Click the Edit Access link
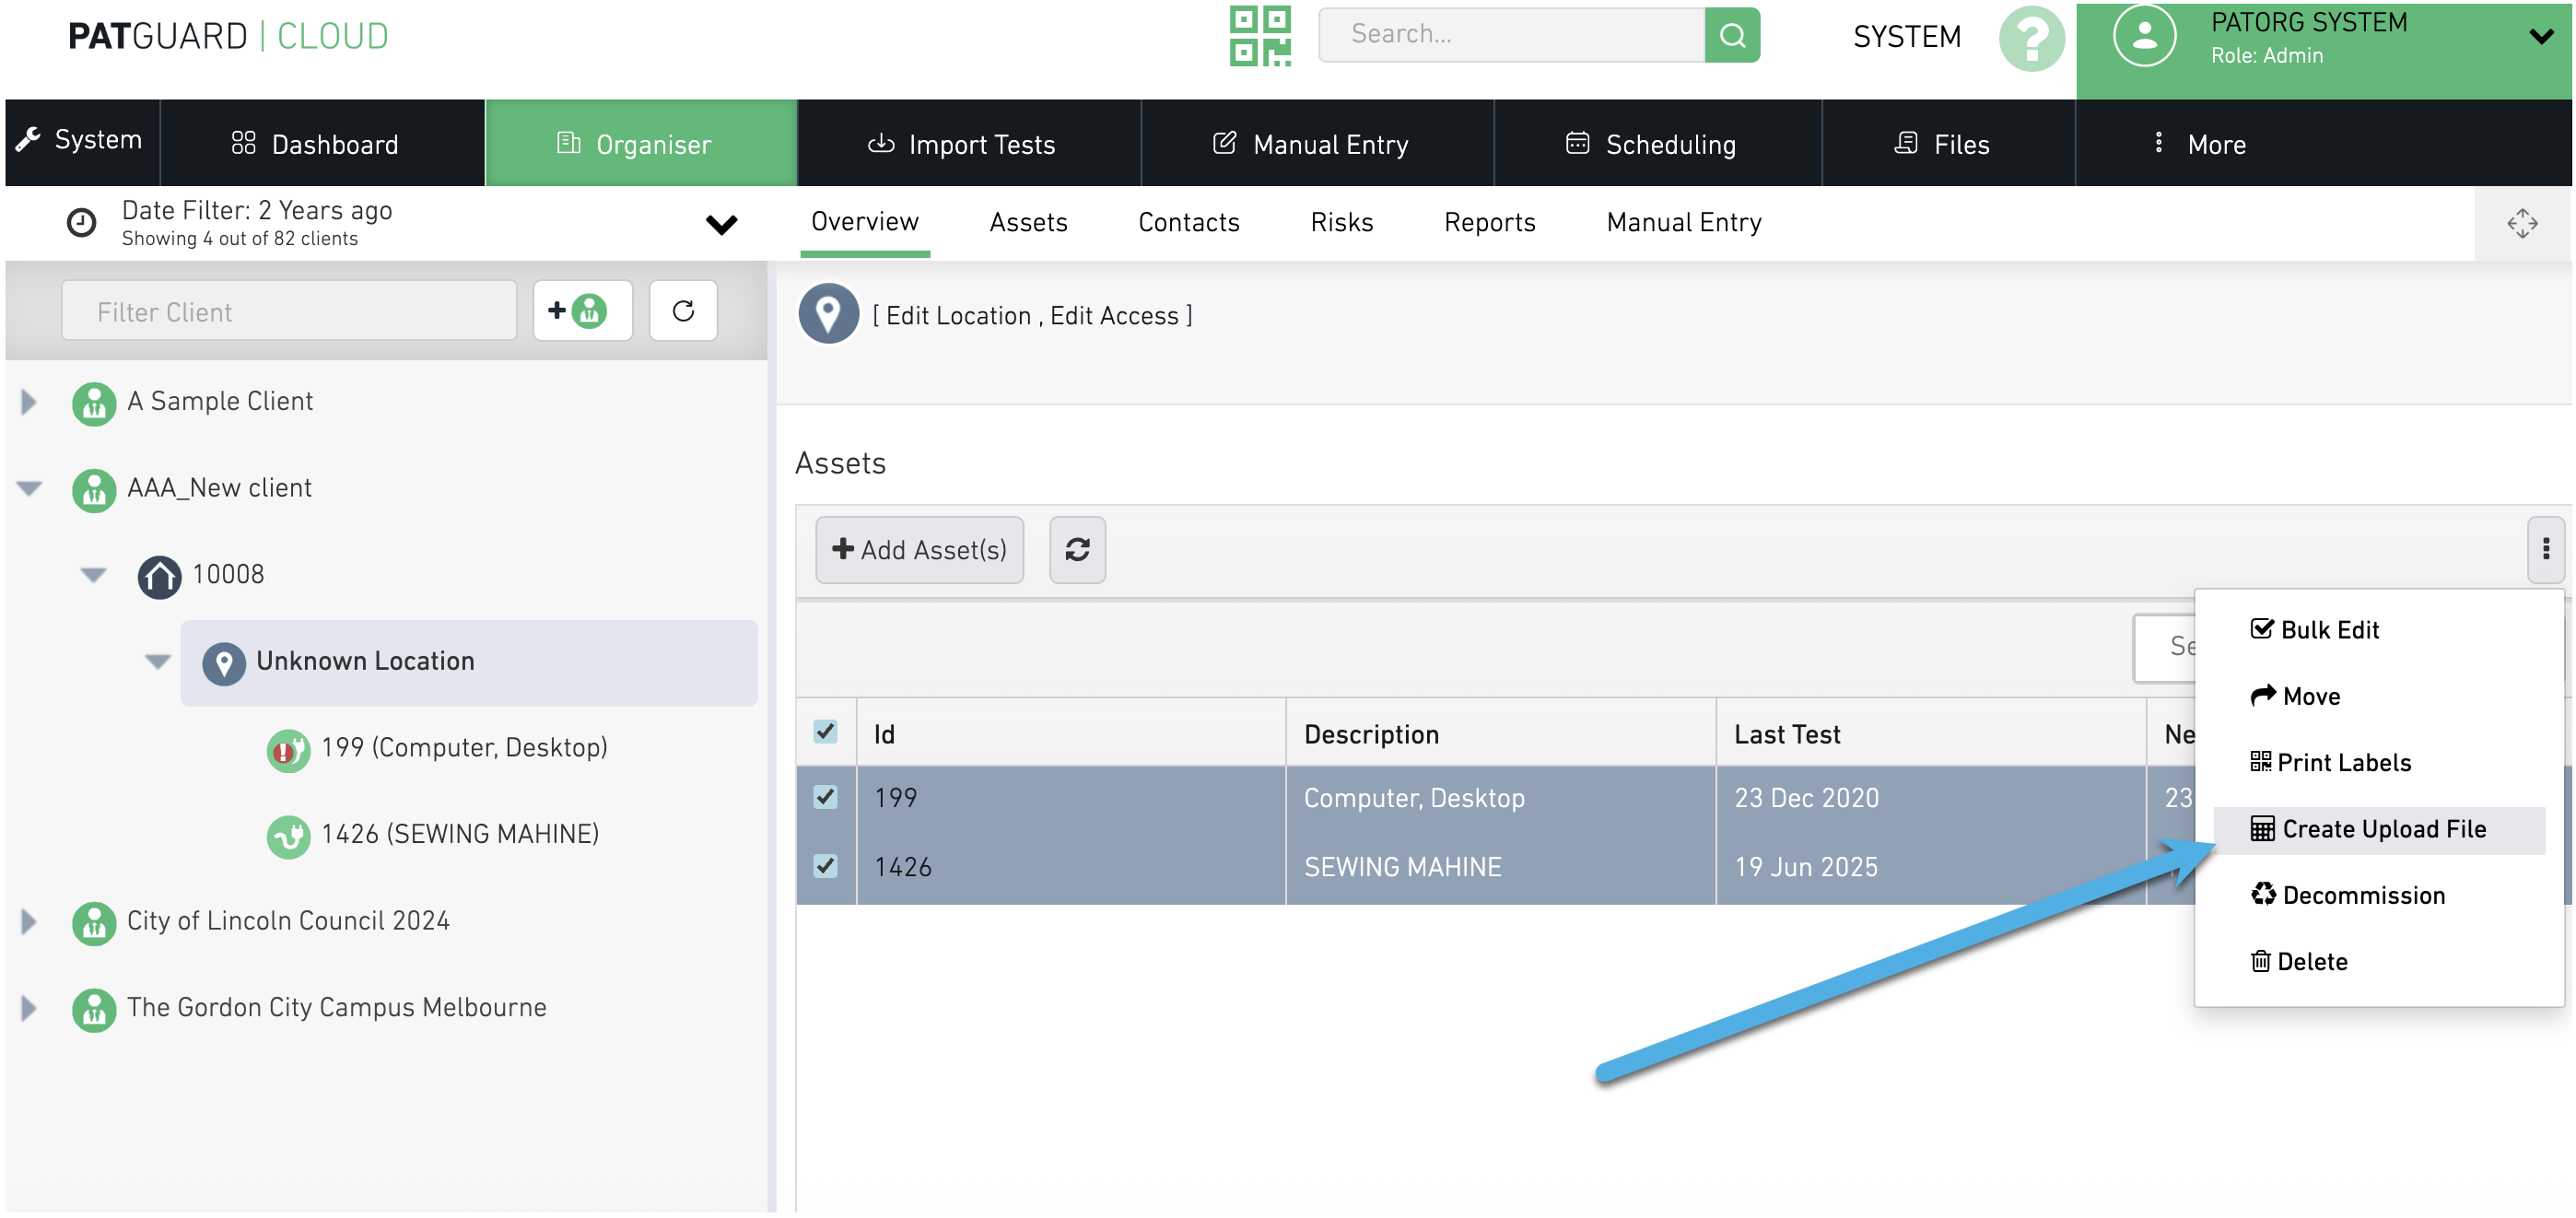This screenshot has height=1218, width=2576. (1114, 316)
